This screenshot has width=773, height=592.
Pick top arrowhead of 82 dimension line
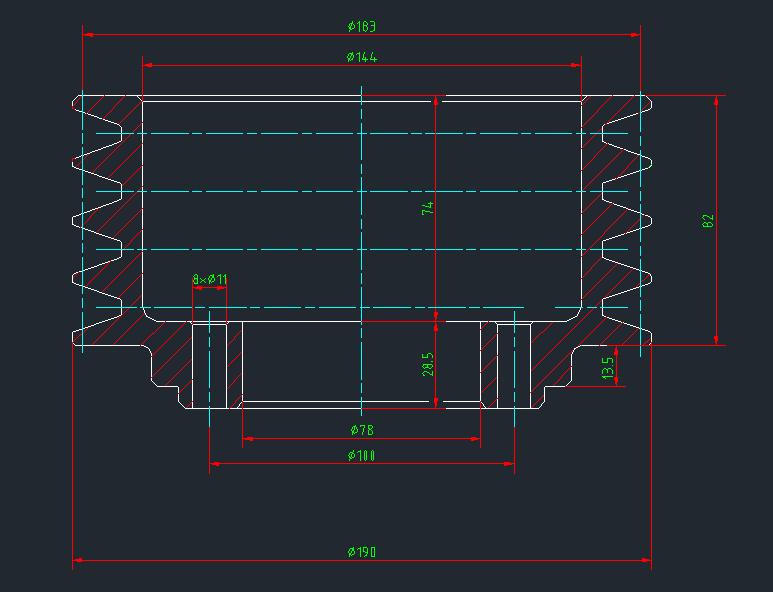tap(716, 102)
